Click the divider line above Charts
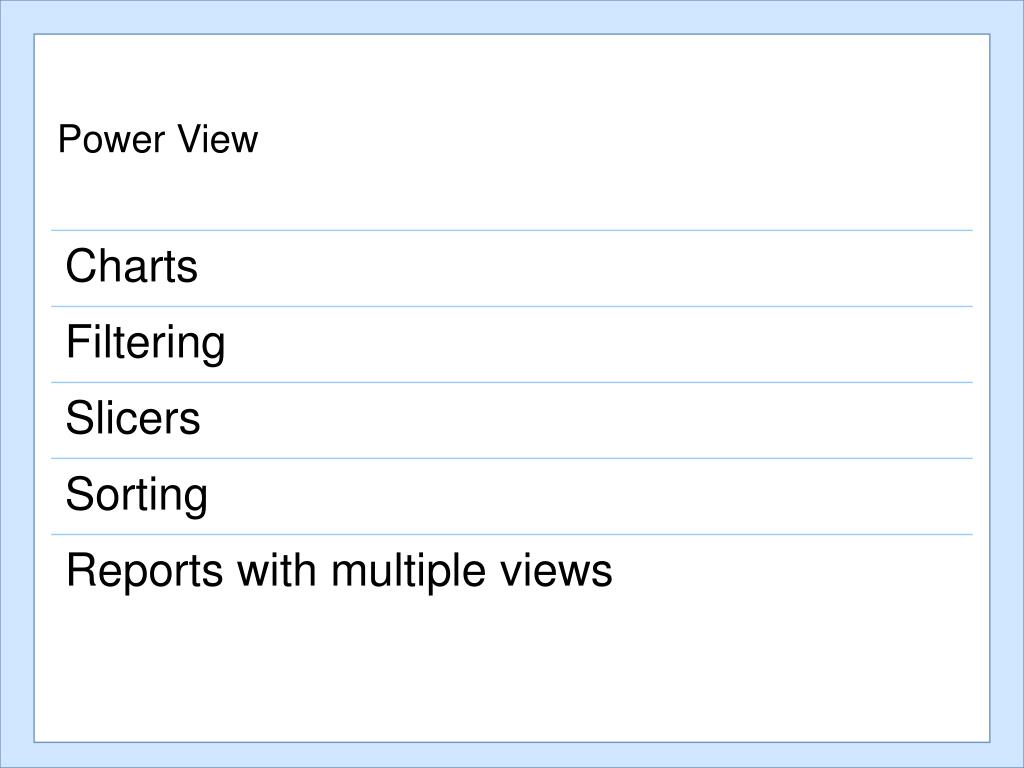This screenshot has height=768, width=1024. (x=512, y=231)
